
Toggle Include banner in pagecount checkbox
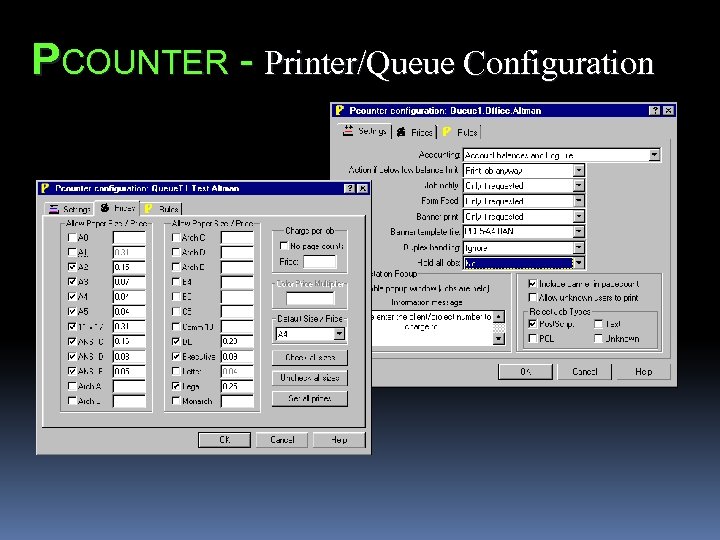(x=533, y=284)
